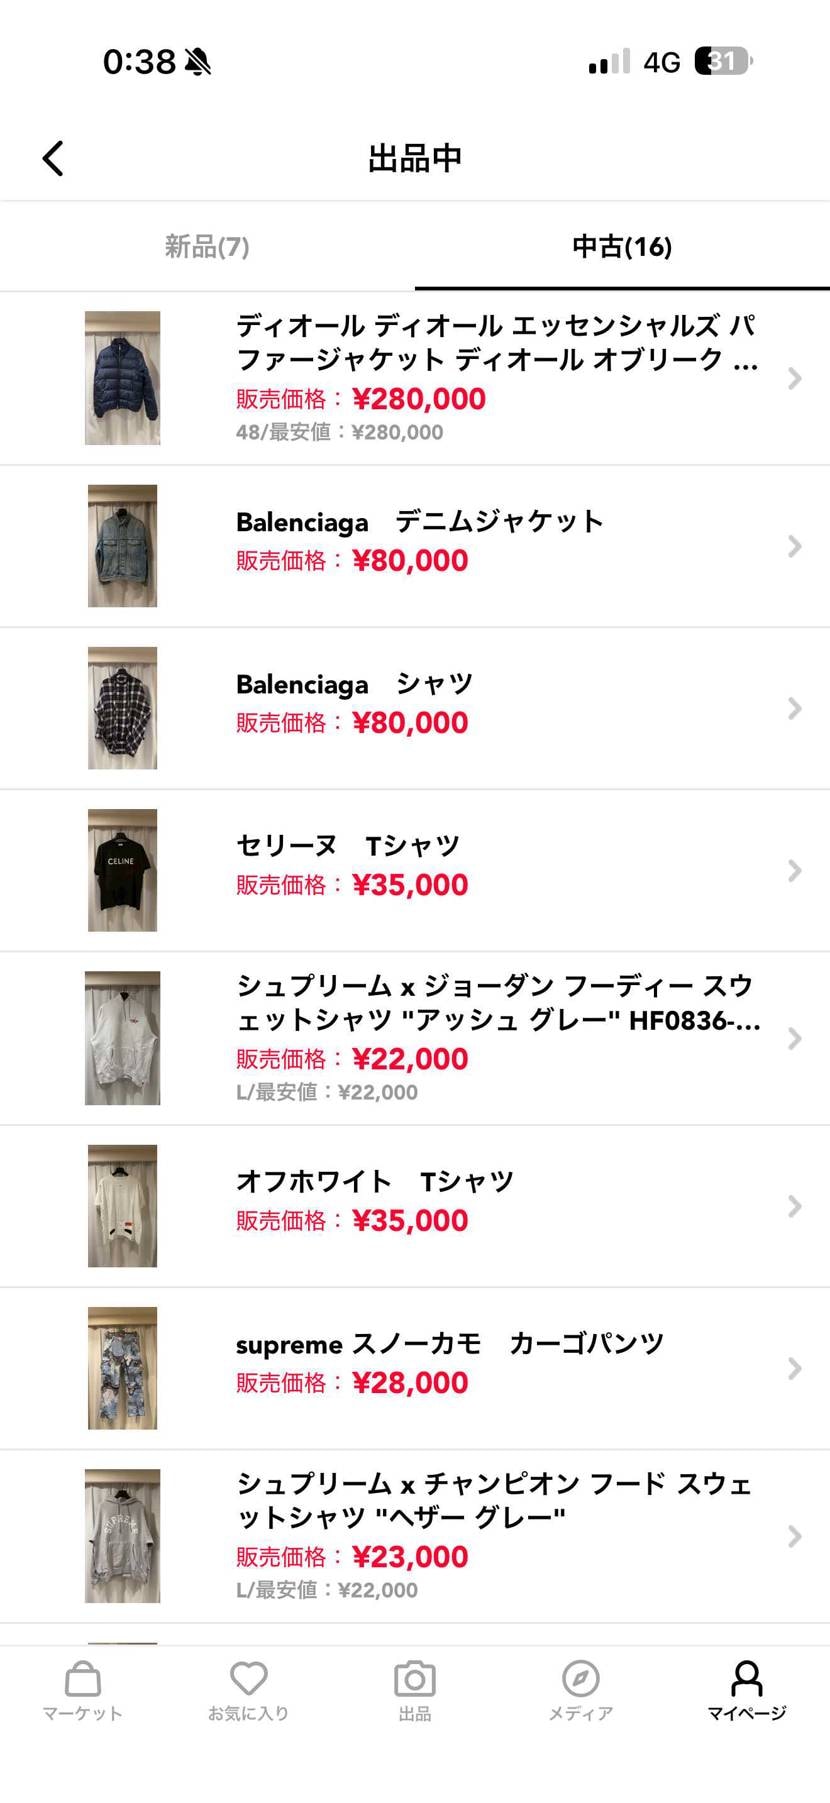Tap chevron on オフホワイト Tシャツ row
The image size is (830, 1803).
pos(795,1207)
